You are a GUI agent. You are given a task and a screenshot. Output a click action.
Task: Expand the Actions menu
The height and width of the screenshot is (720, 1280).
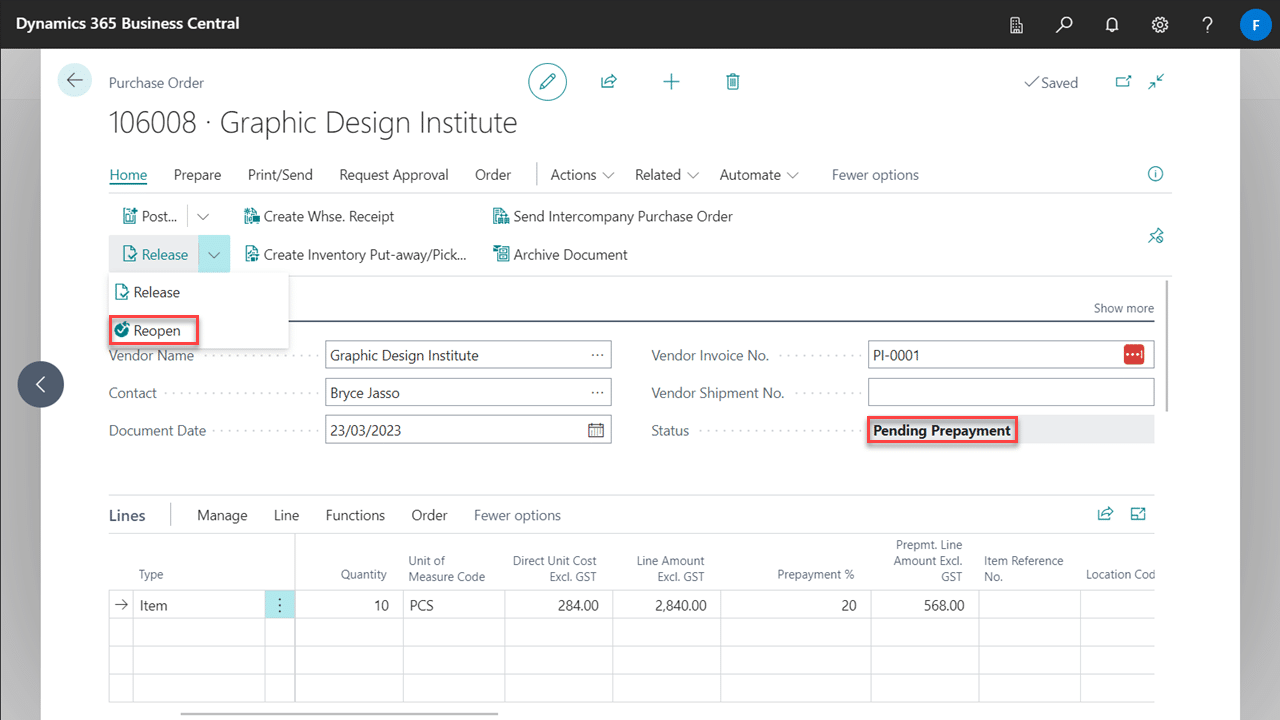coord(582,174)
